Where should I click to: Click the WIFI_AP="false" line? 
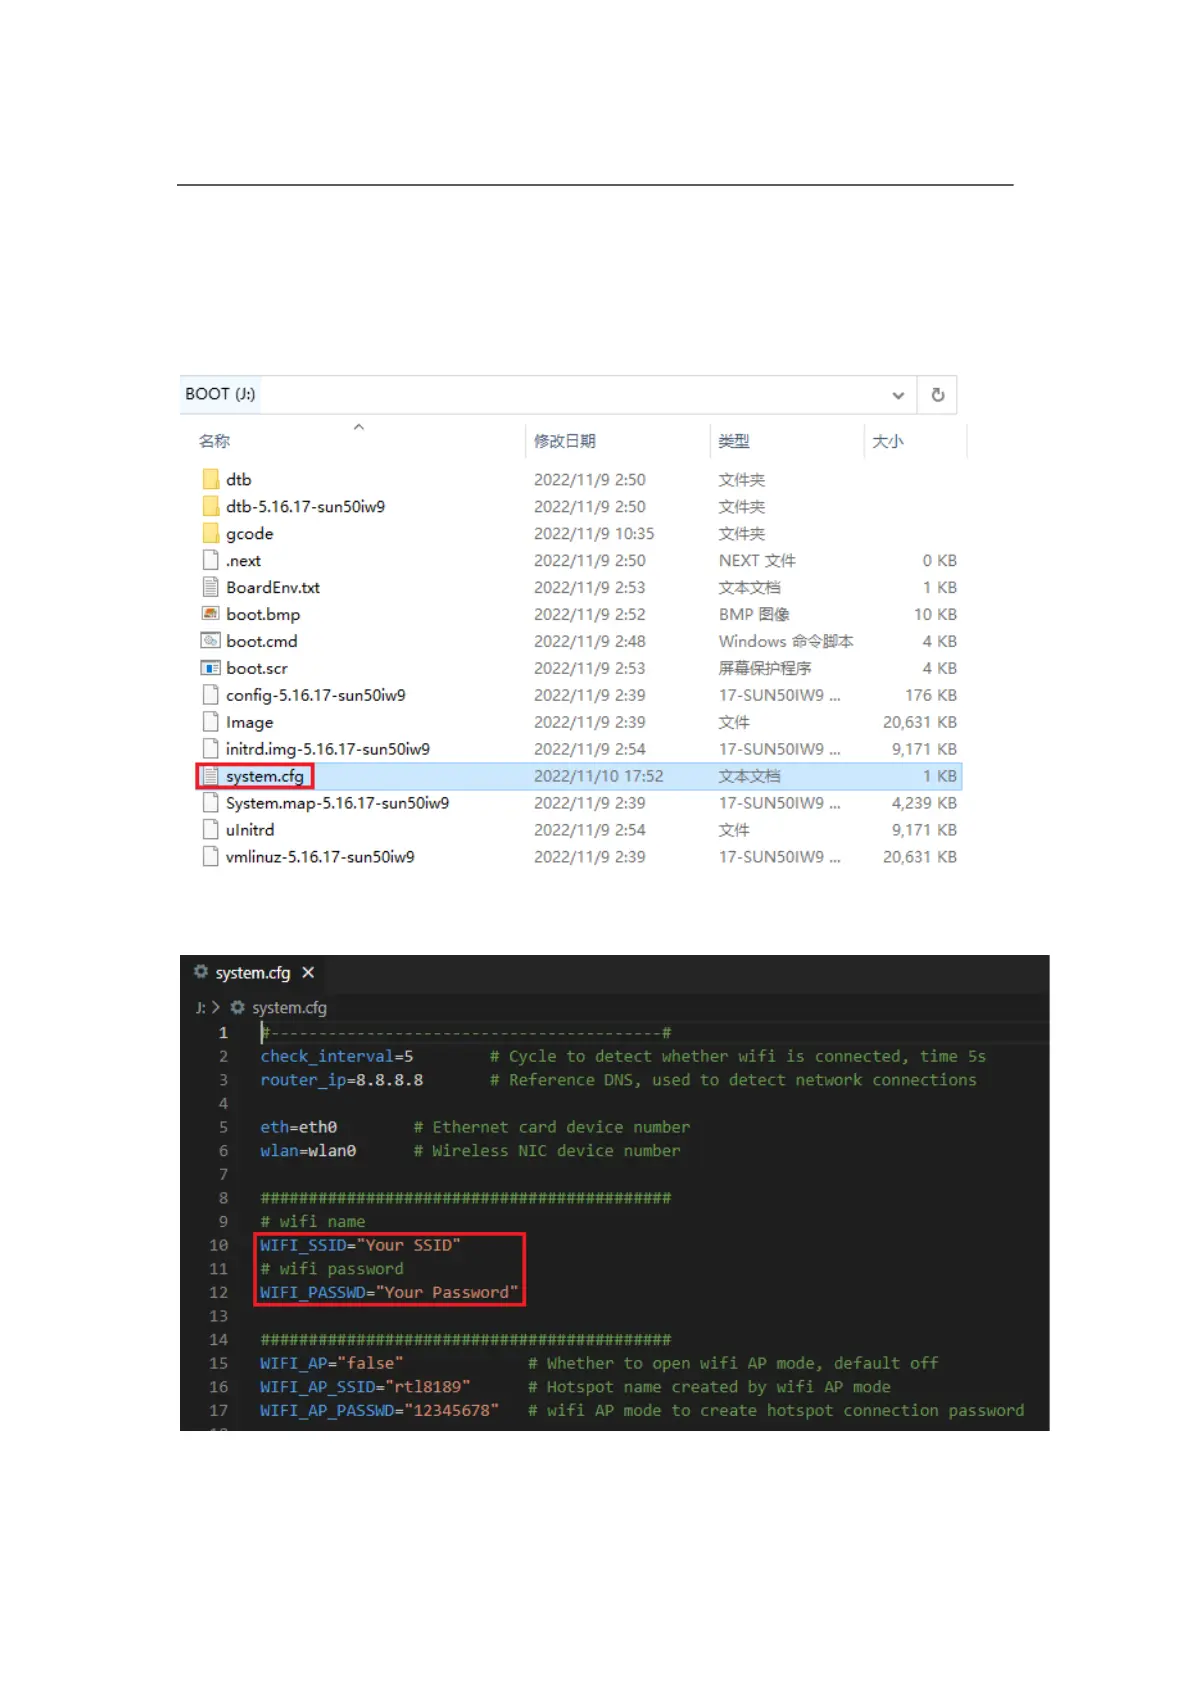pyautogui.click(x=332, y=1364)
